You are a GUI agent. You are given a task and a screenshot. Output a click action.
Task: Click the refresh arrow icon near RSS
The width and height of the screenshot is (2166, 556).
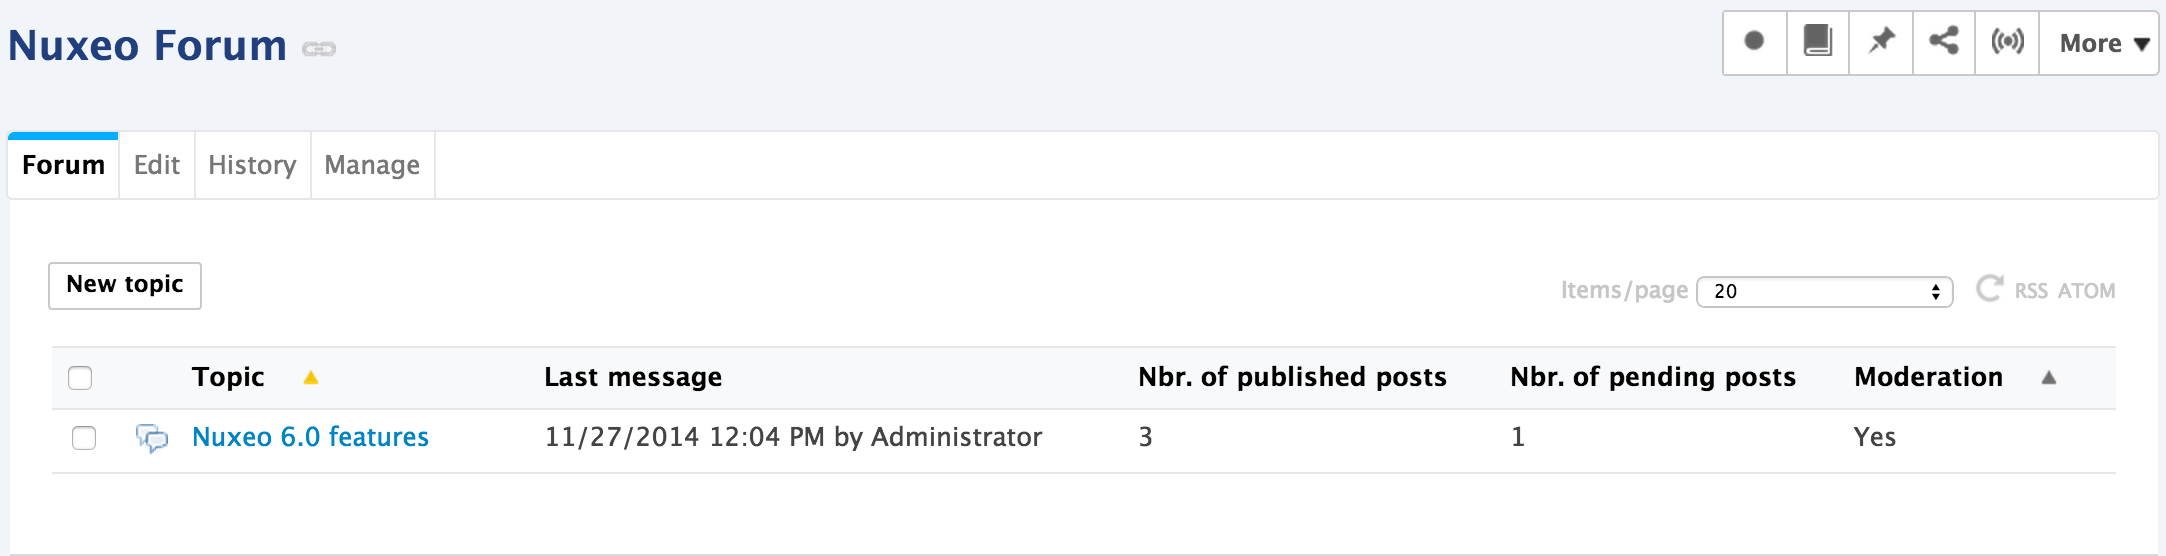click(1989, 289)
